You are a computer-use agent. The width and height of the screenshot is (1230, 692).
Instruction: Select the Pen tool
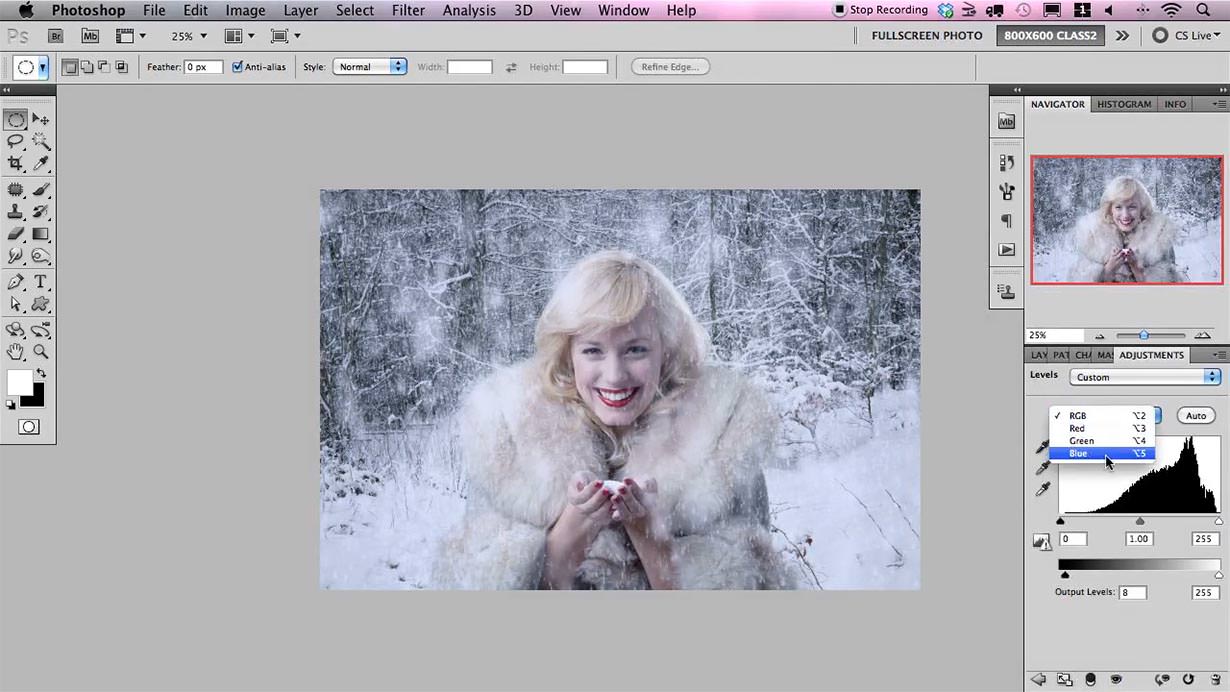(x=16, y=282)
